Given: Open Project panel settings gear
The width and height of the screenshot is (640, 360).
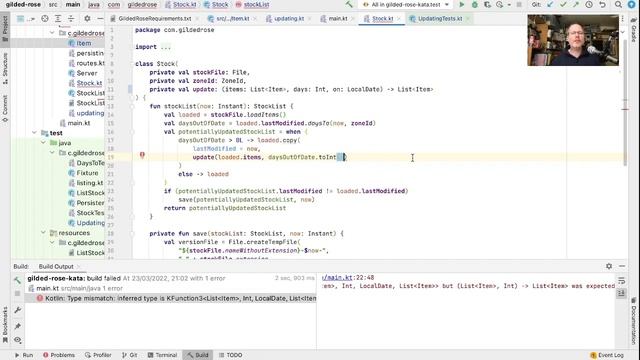Looking at the screenshot, I should pos(87,18).
